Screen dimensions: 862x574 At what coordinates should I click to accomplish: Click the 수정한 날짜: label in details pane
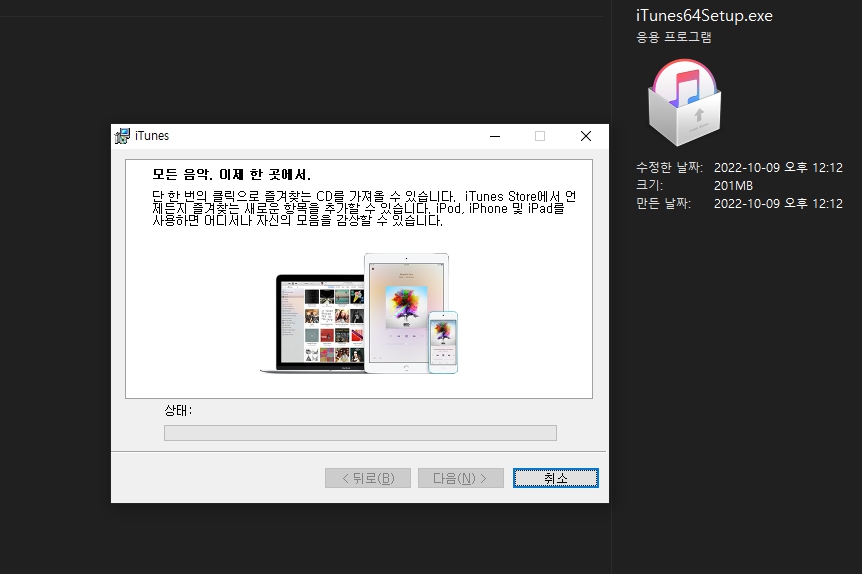(x=670, y=168)
